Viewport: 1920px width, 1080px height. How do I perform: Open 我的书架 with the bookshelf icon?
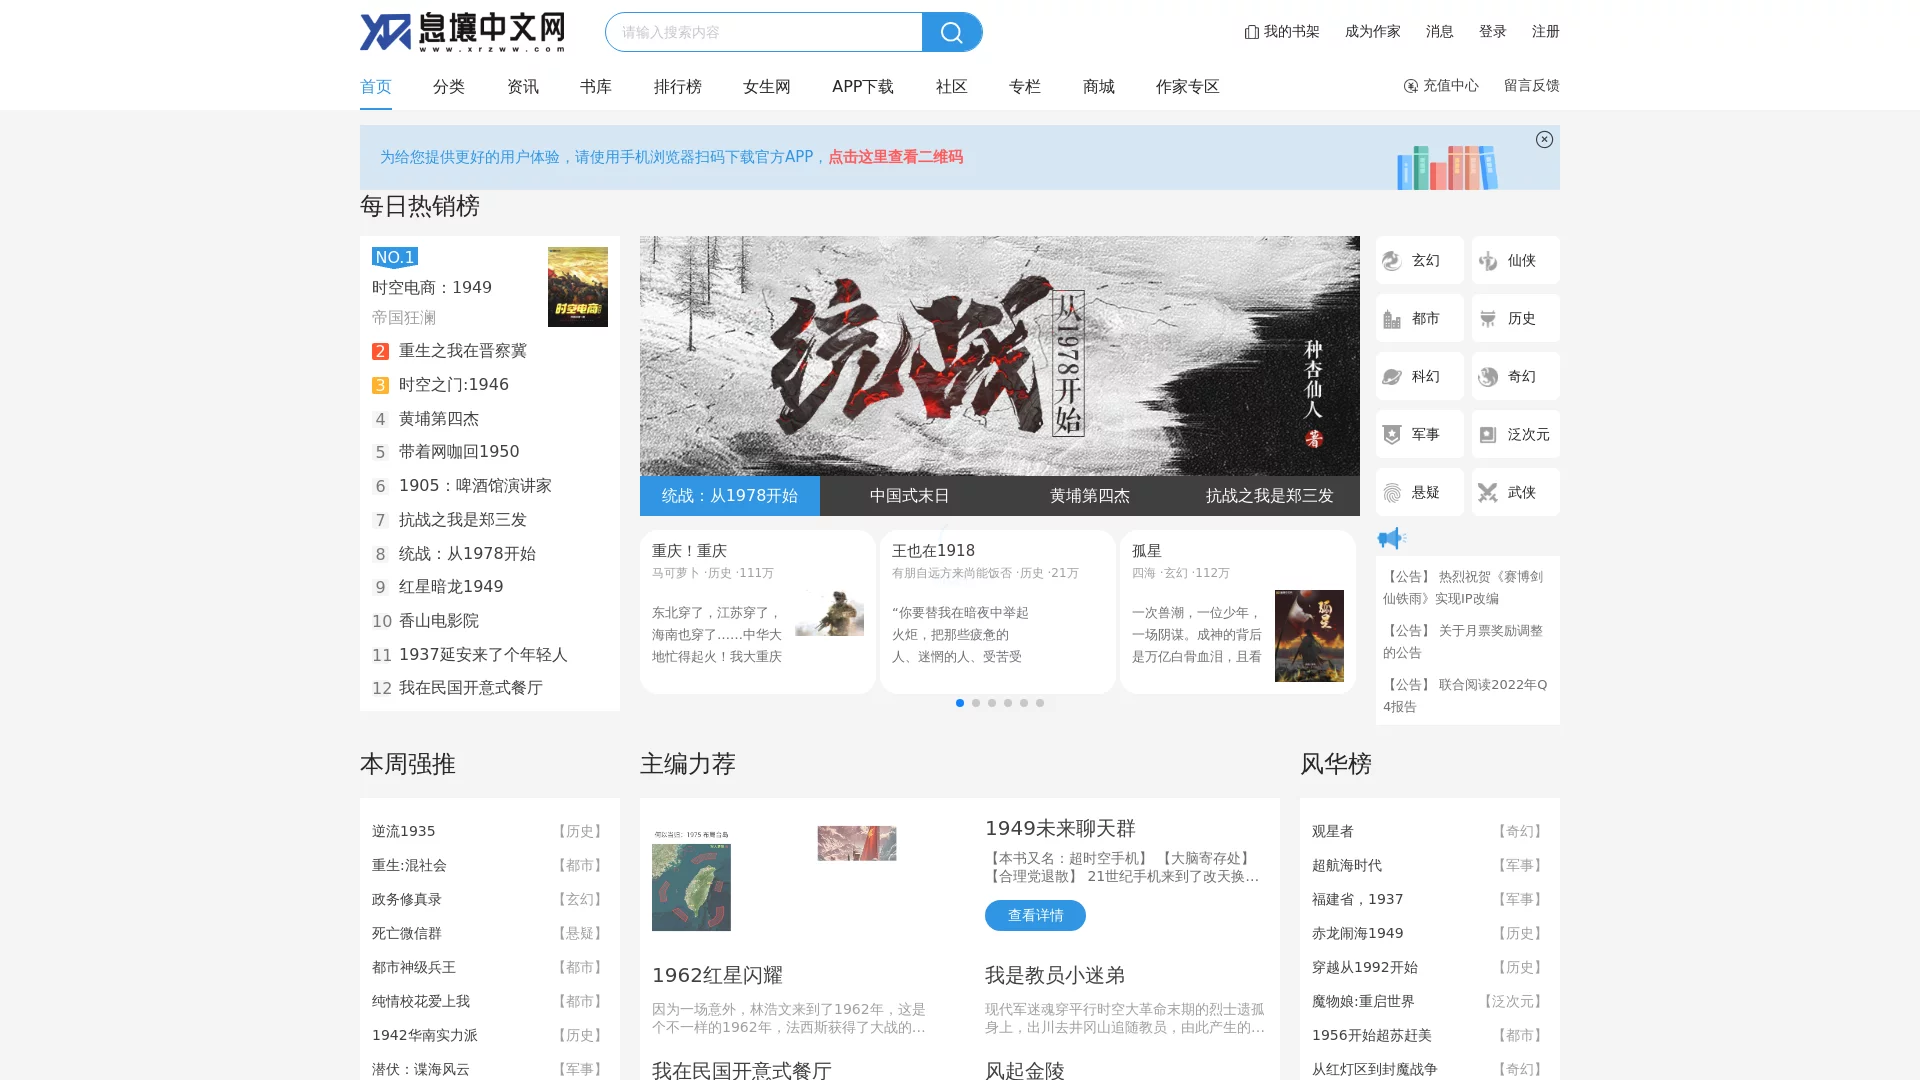tap(1281, 31)
